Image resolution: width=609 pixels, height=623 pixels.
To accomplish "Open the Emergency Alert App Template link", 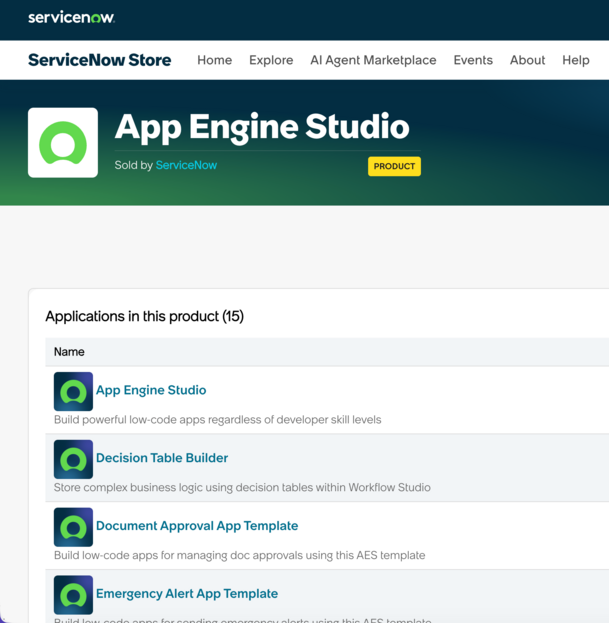I will [187, 594].
